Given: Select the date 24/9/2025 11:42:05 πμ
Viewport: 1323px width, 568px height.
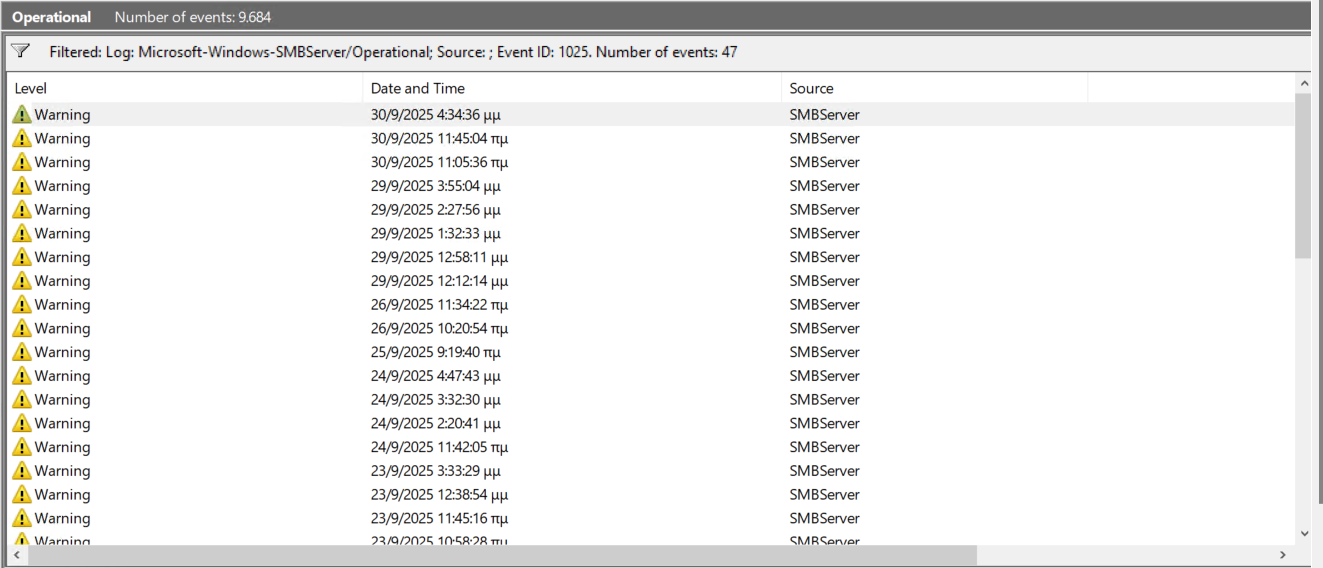Looking at the screenshot, I should pos(439,447).
